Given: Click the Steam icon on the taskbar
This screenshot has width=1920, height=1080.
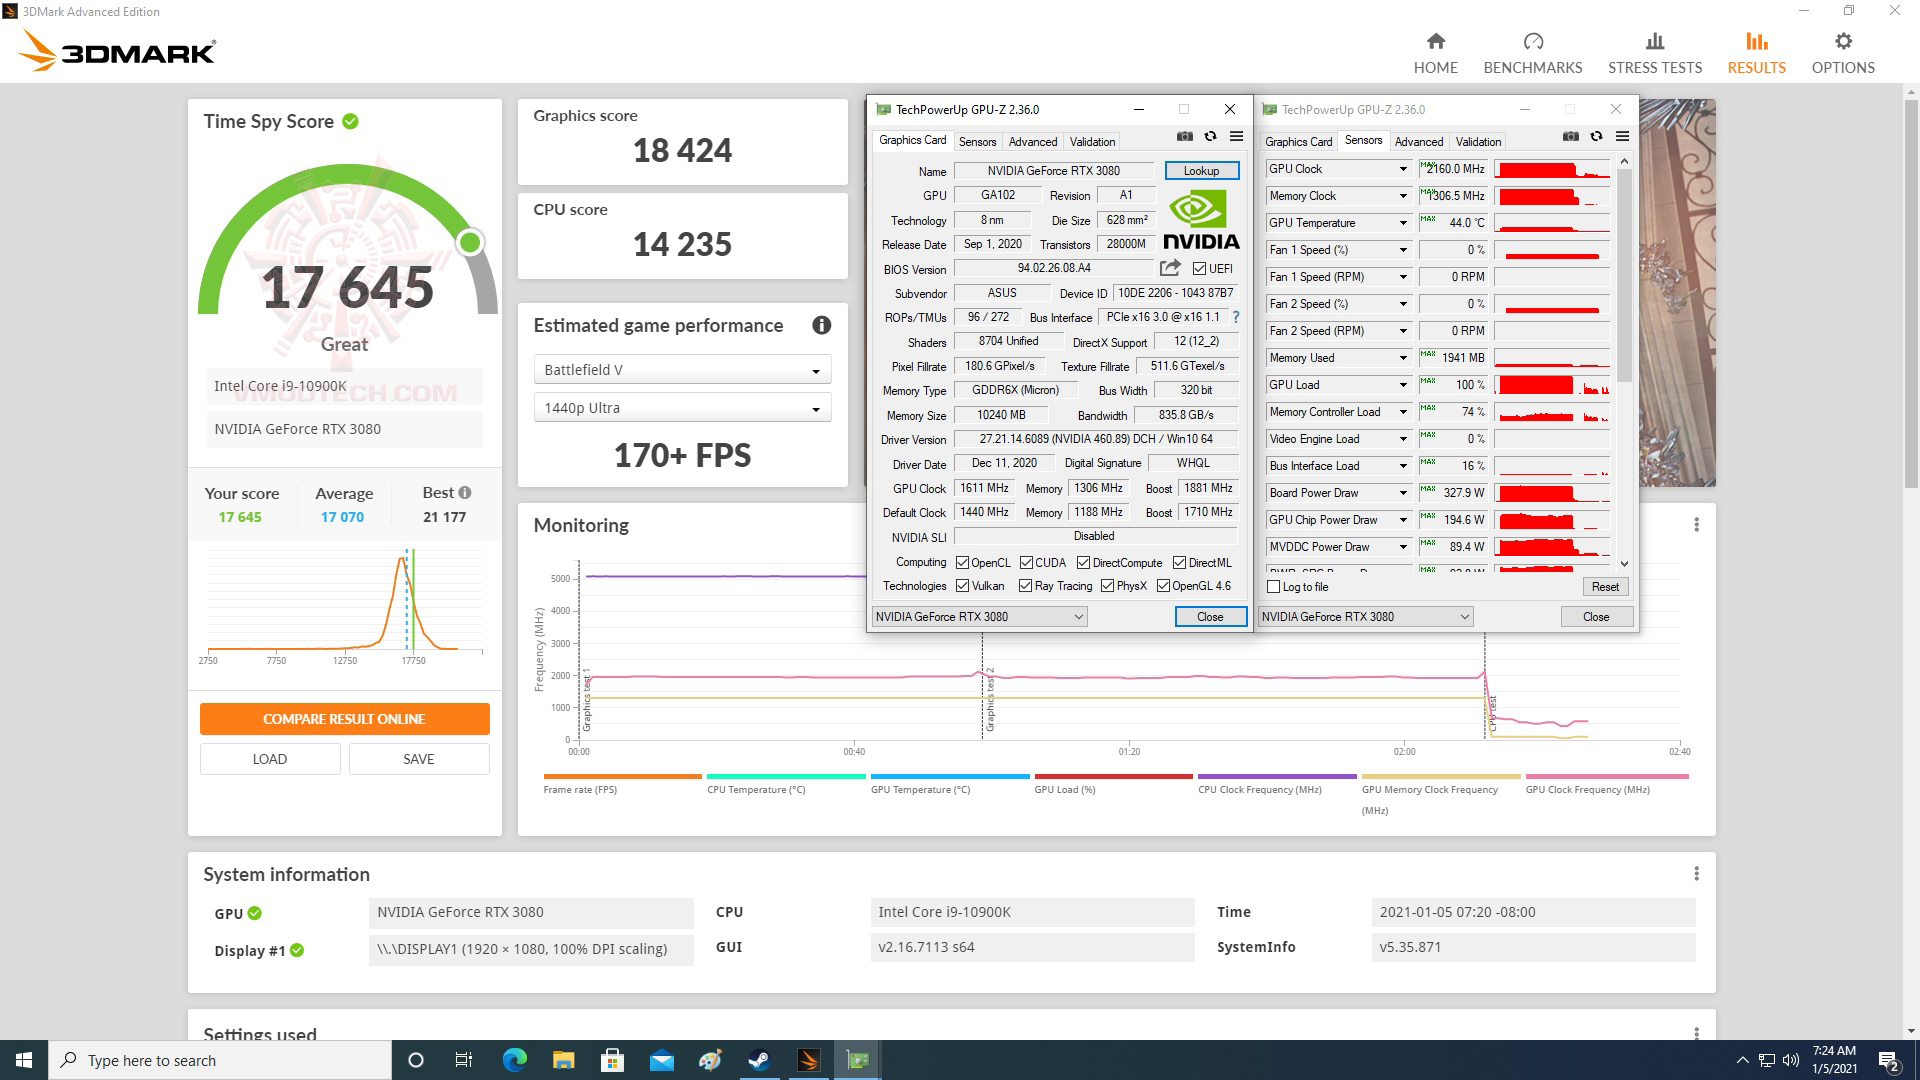Looking at the screenshot, I should pos(759,1060).
